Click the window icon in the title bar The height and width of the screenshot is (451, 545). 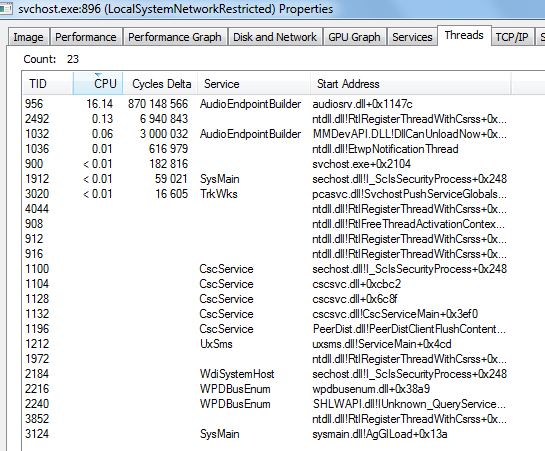point(6,9)
